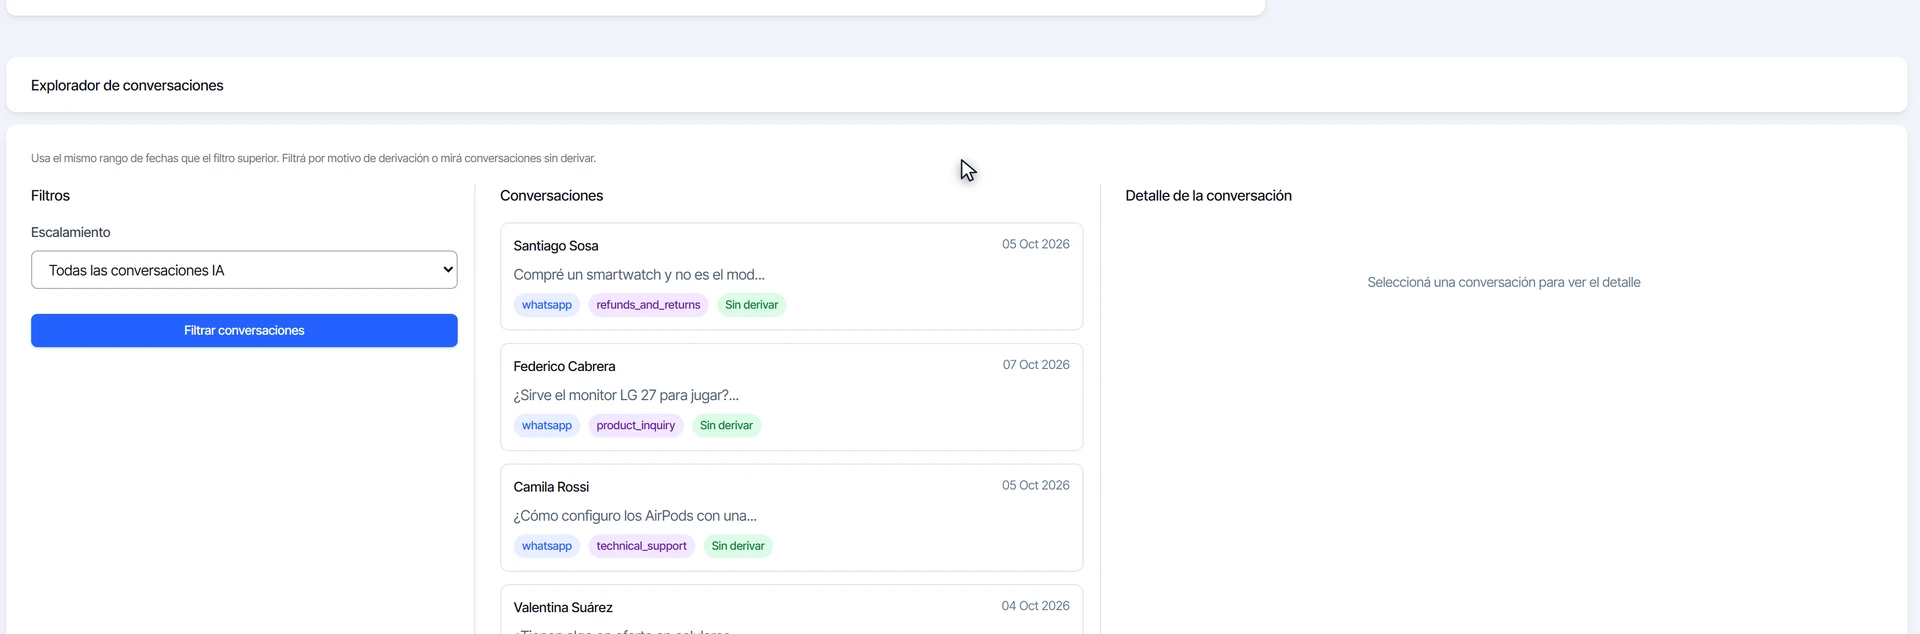Open the Escalamiento dropdown
The width and height of the screenshot is (1920, 634).
[244, 270]
